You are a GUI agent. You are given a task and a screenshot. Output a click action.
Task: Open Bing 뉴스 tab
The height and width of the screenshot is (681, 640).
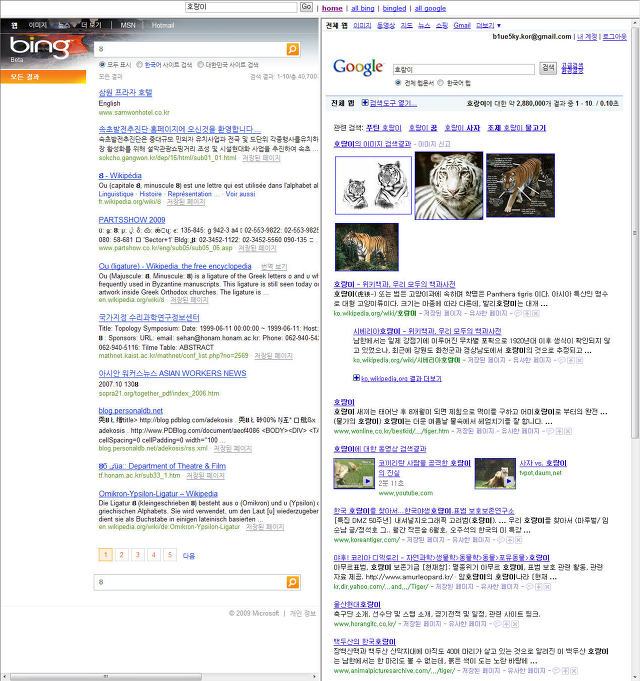64,25
